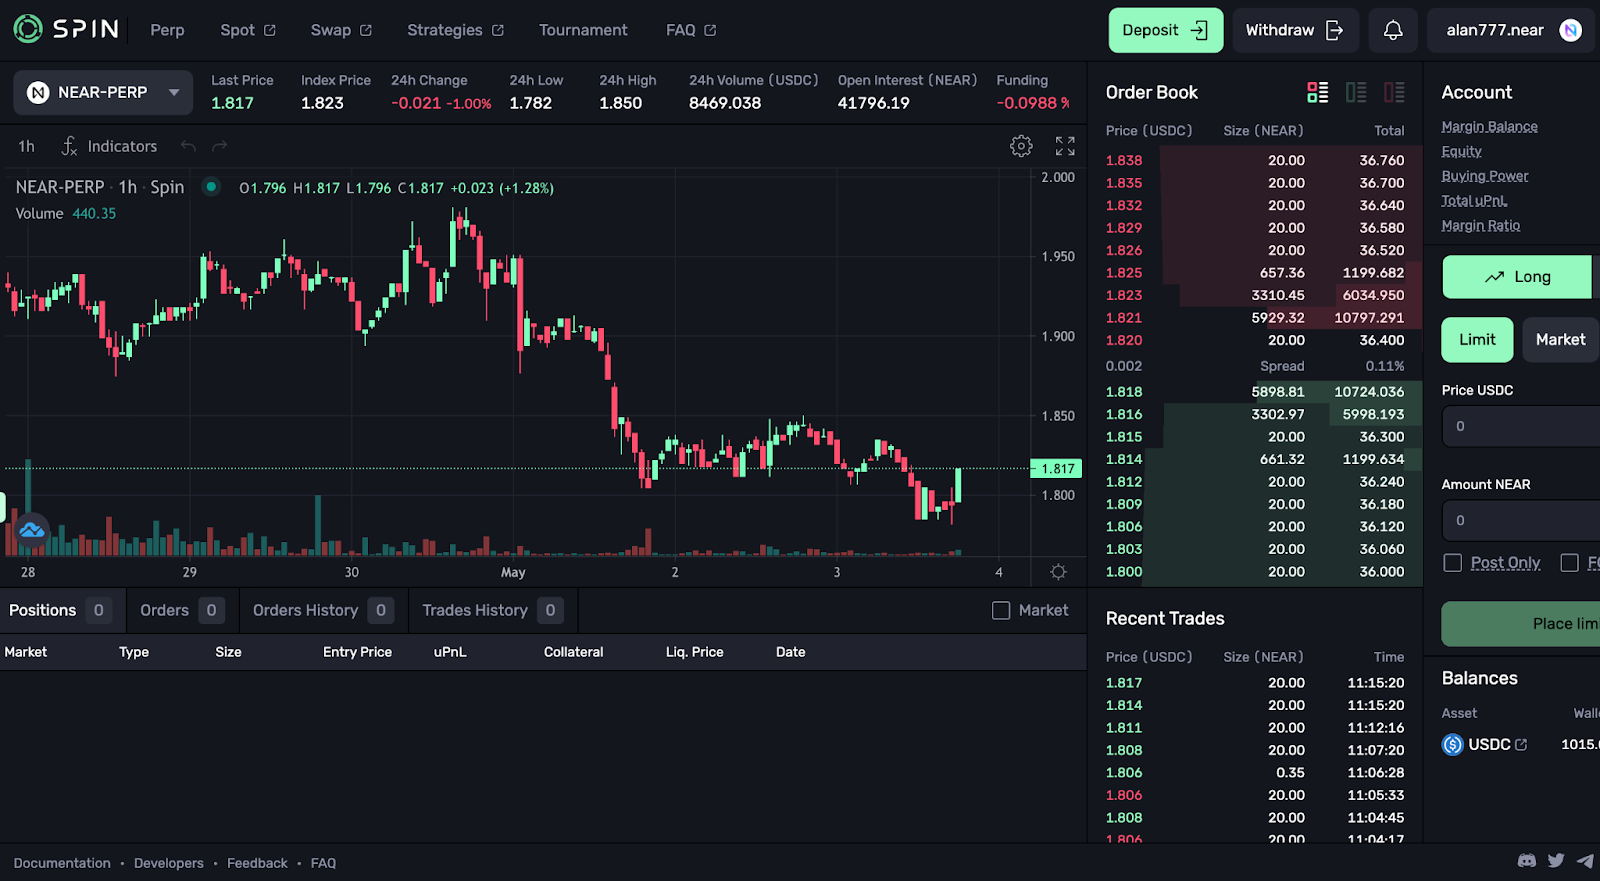Click the Price USDC input field
The image size is (1600, 881).
coord(1521,426)
